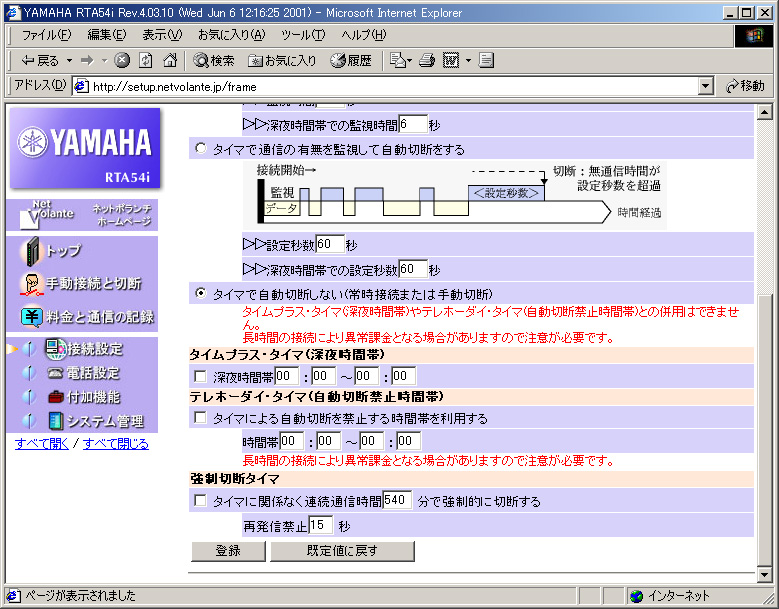The width and height of the screenshot is (779, 609).
Task: Expand the Back button history dropdown arrow
Action: 67,60
